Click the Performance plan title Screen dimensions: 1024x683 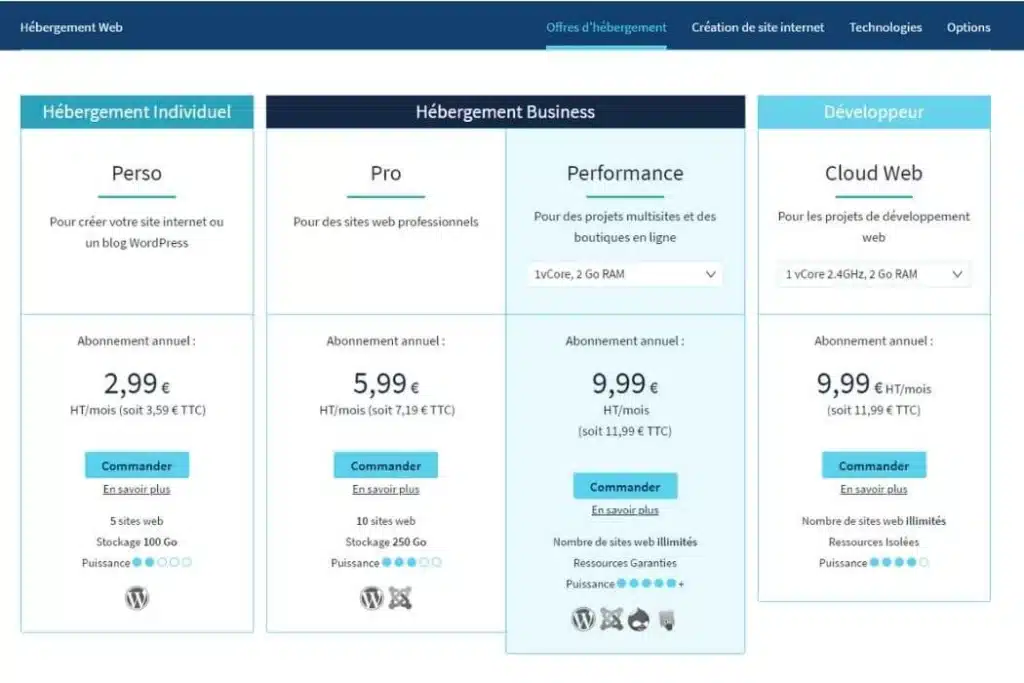(x=625, y=173)
